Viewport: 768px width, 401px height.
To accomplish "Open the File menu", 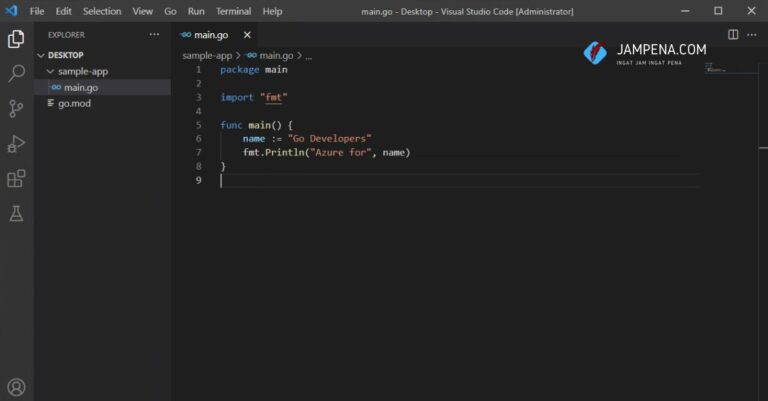I will (x=37, y=11).
